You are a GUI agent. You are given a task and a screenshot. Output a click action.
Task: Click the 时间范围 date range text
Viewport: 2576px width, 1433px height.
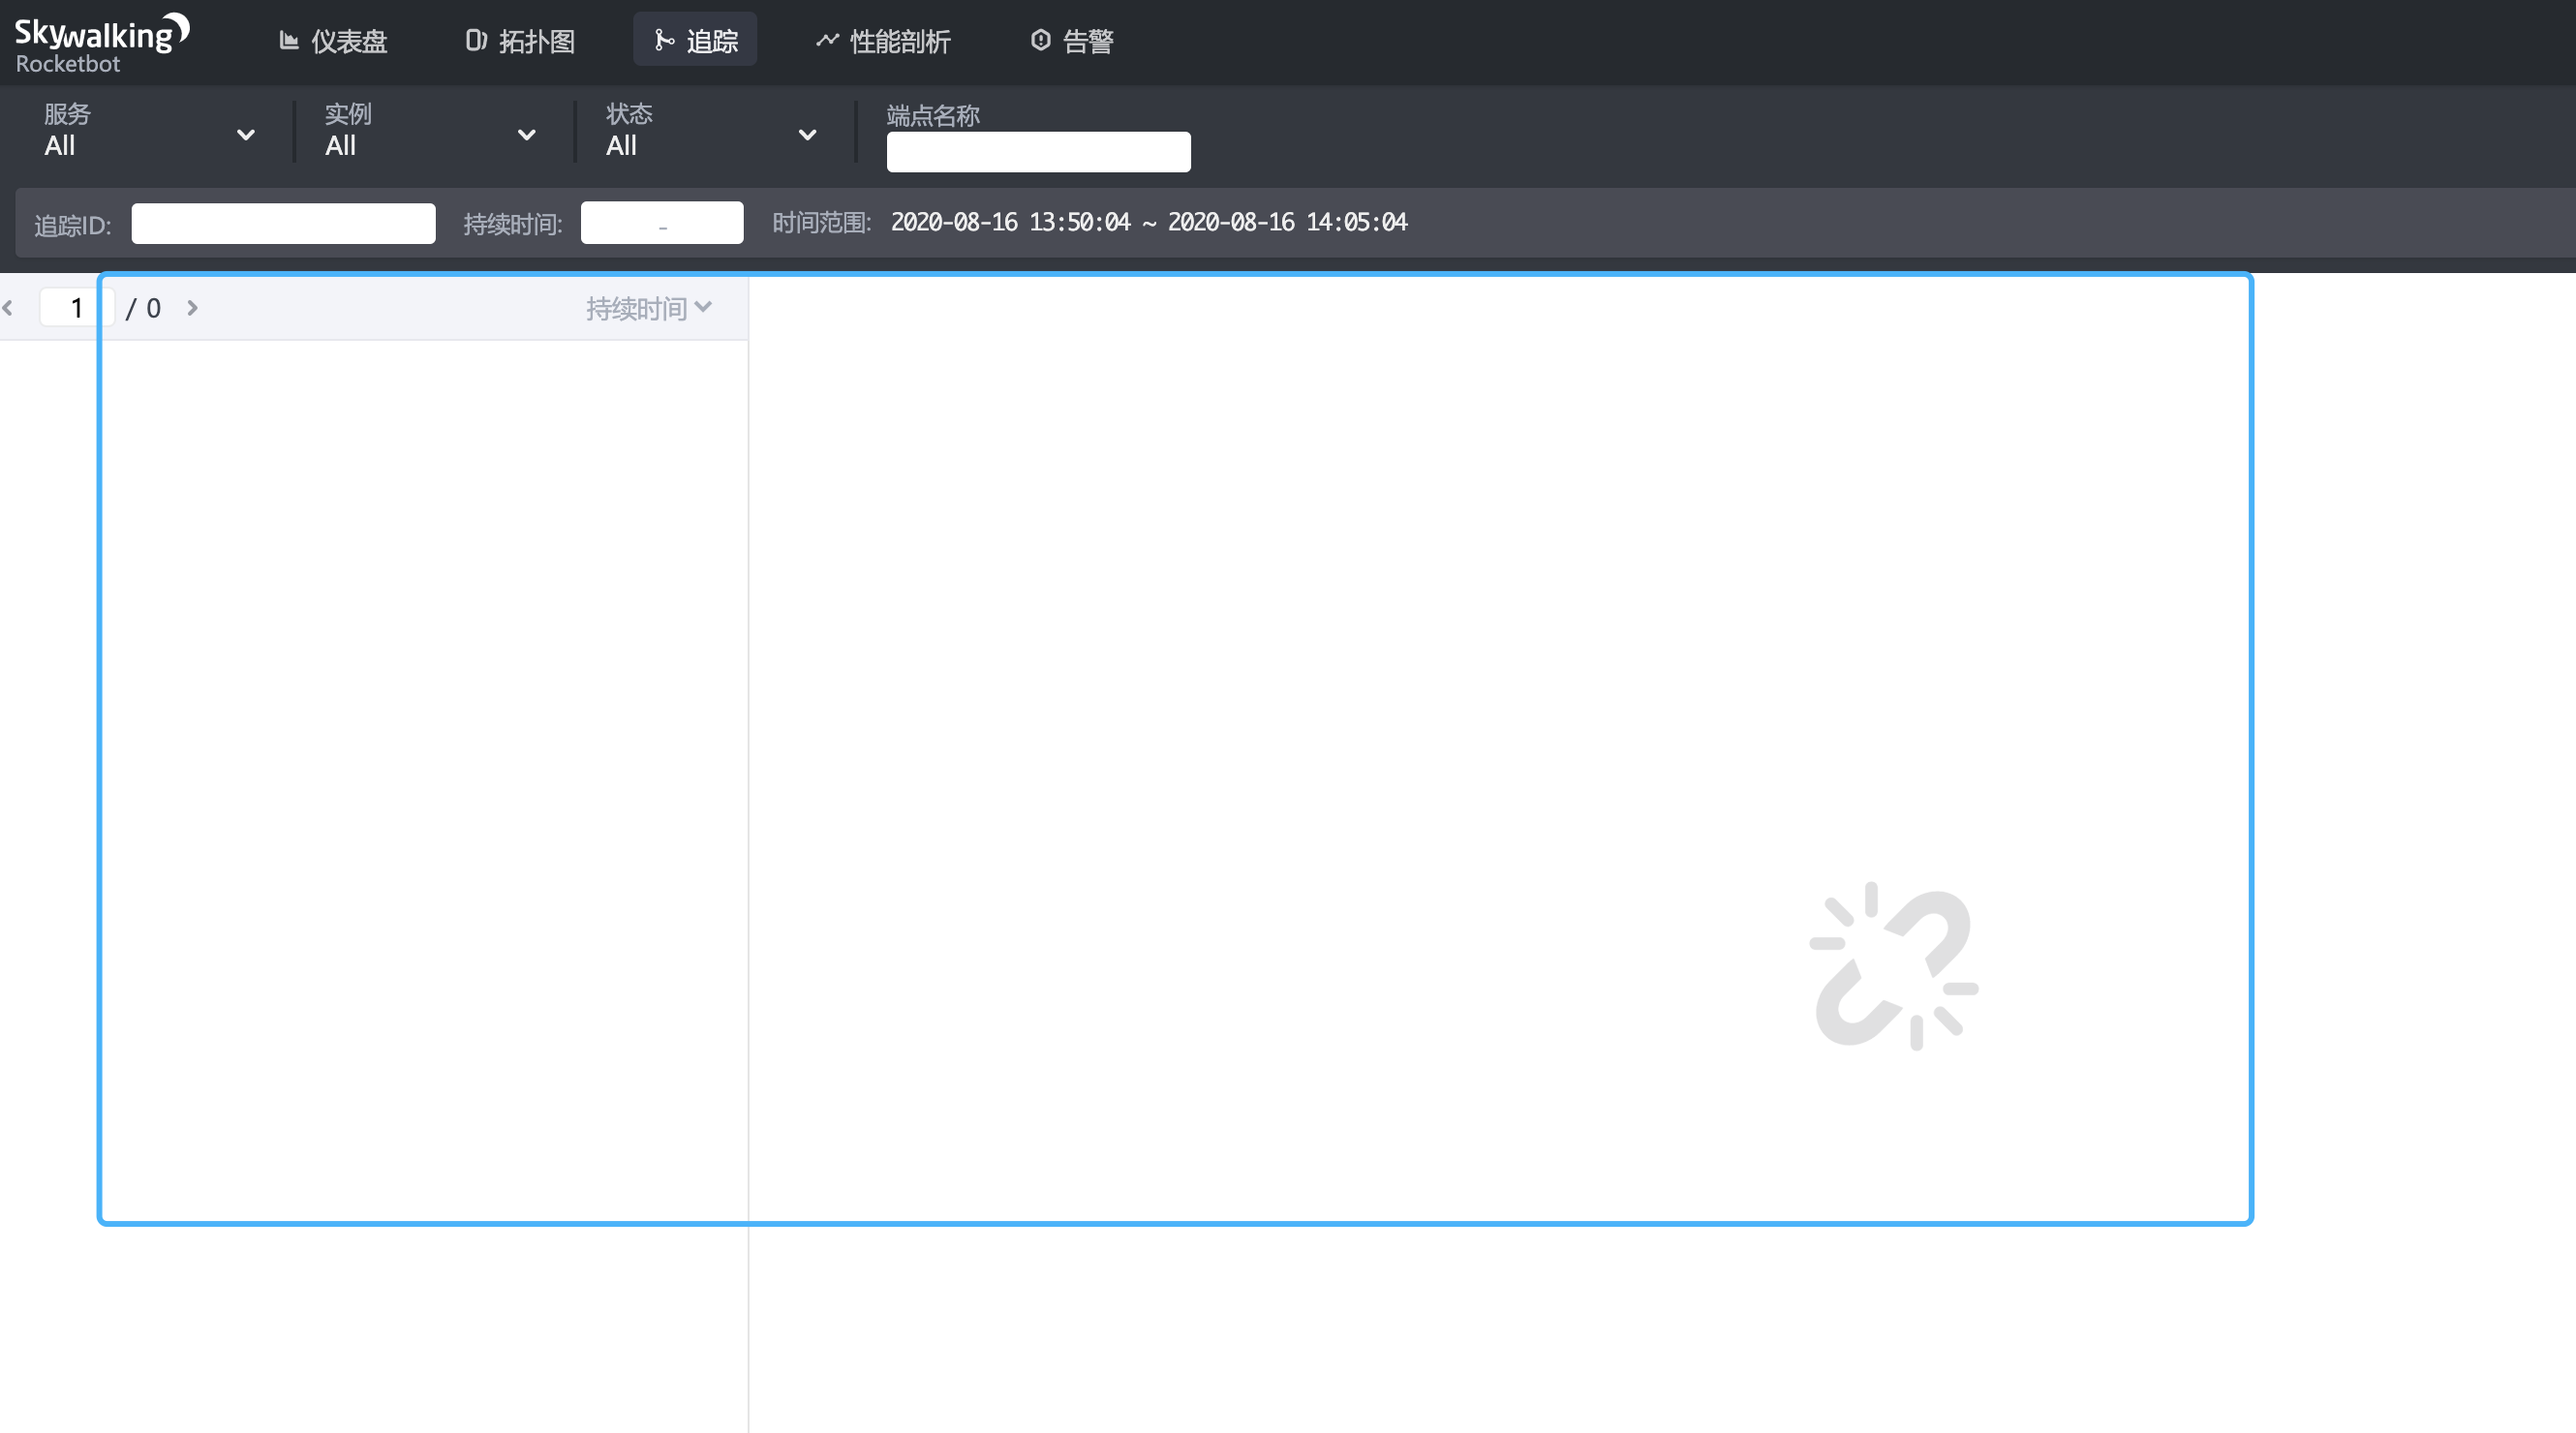point(1148,222)
